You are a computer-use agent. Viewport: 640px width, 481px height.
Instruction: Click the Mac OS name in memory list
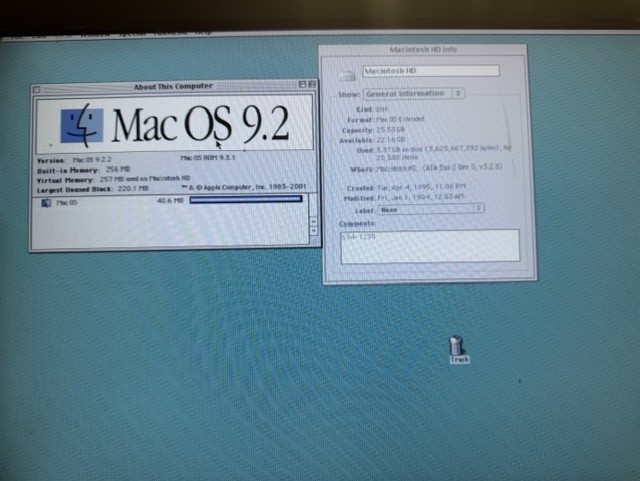coord(67,203)
